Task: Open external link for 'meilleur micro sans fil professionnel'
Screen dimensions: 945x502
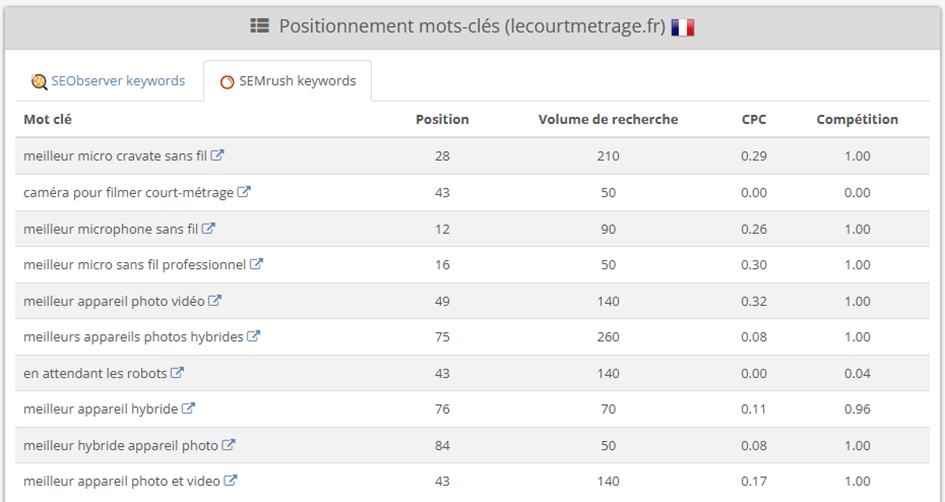Action: 257,263
